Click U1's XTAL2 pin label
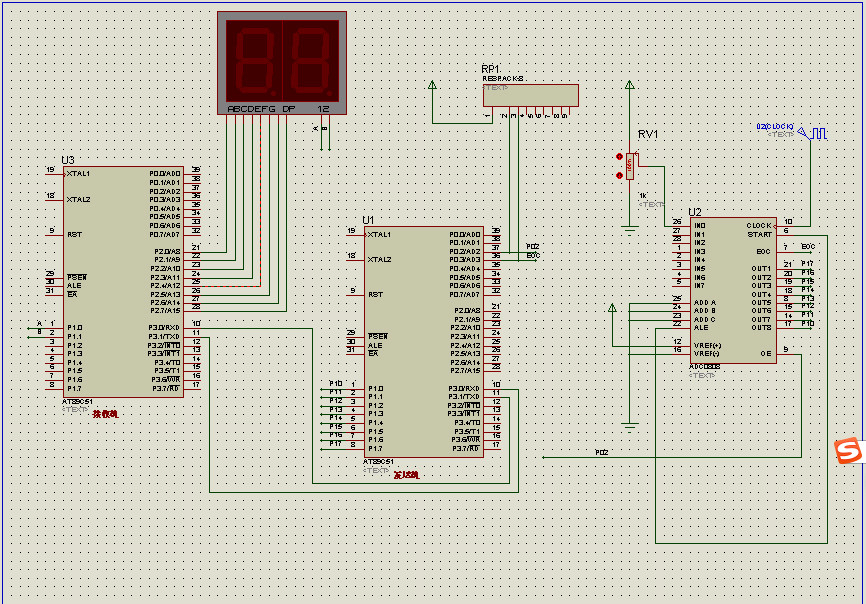 point(379,259)
